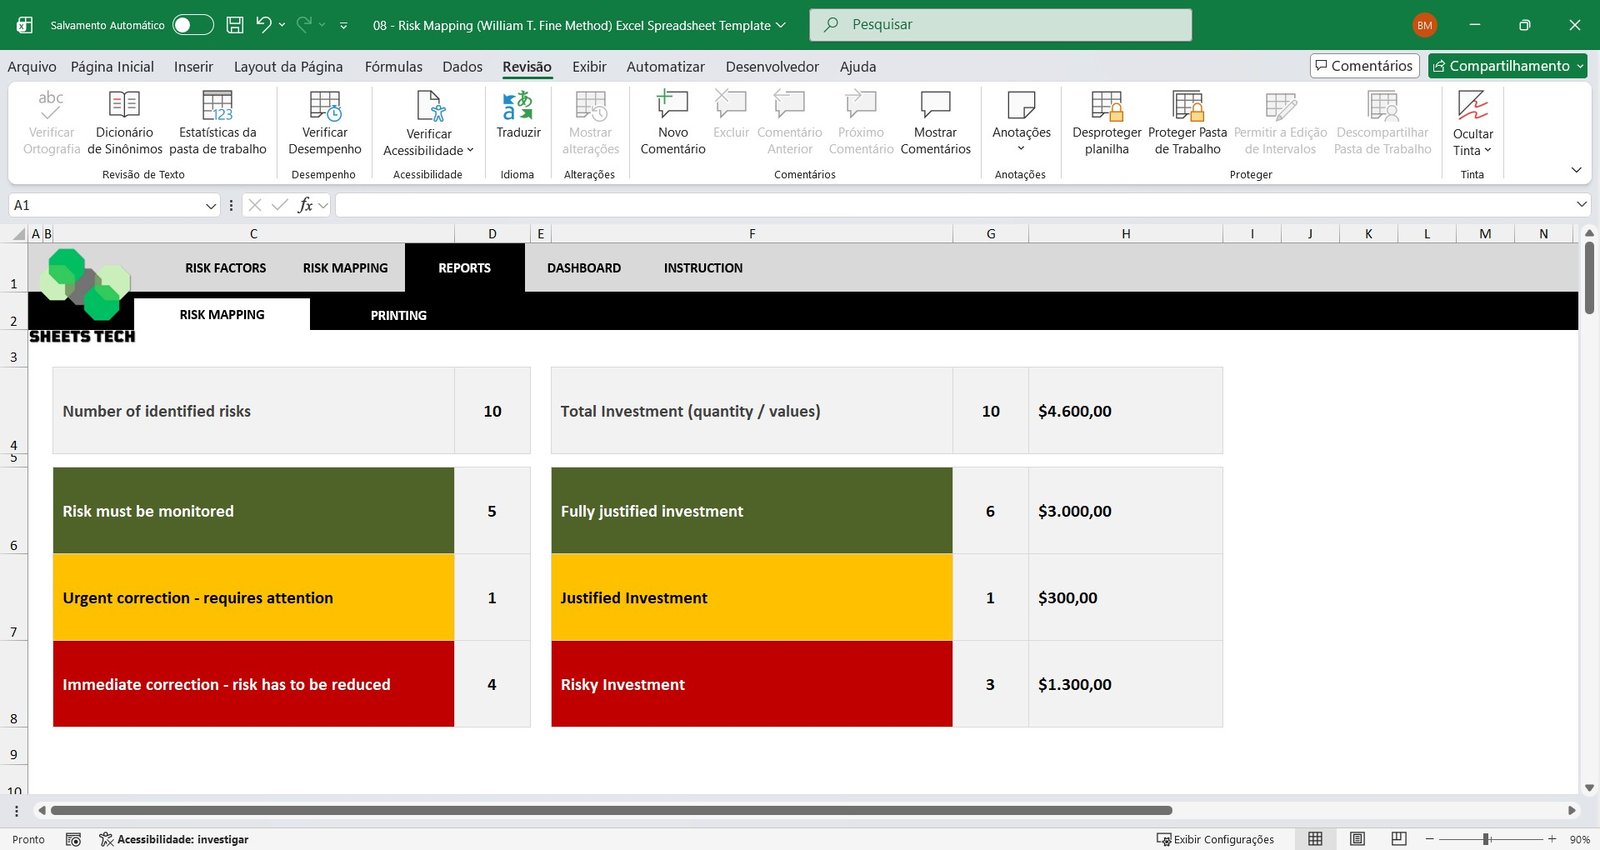Expand Verificar Acessibilidade dropdown
The height and width of the screenshot is (850, 1600).
470,151
